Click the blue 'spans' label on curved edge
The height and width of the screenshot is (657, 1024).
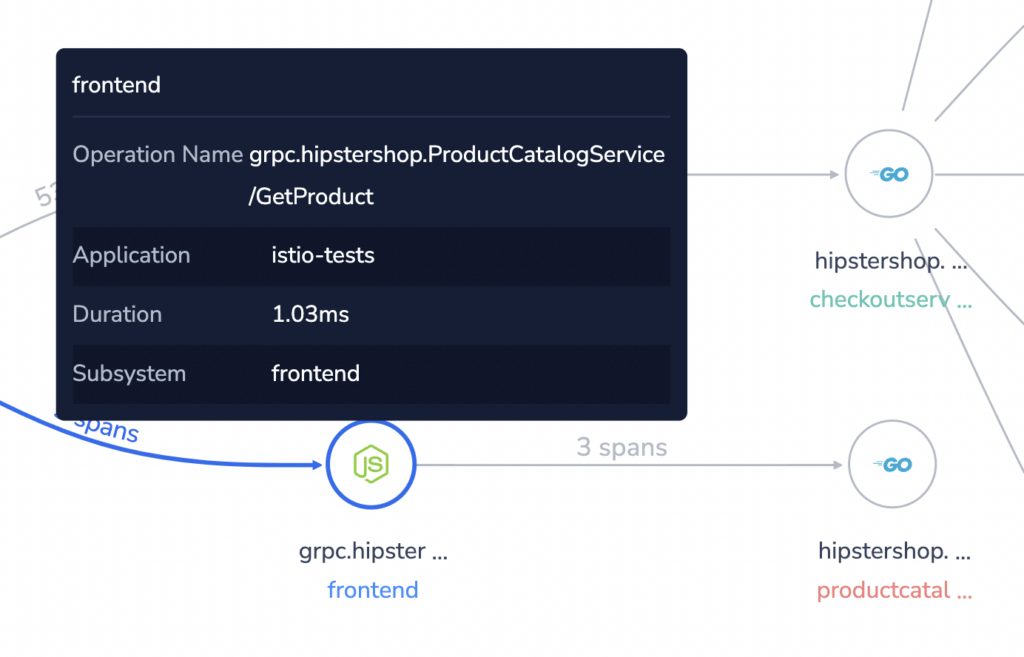(106, 429)
